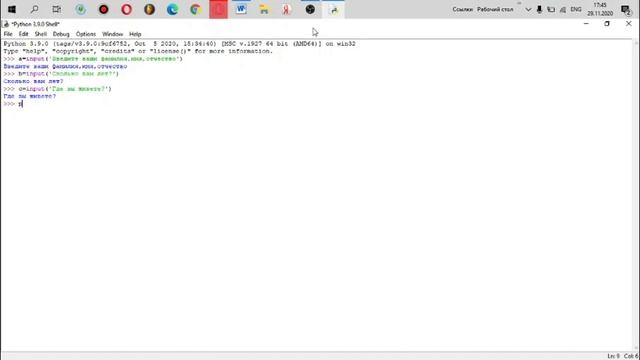The width and height of the screenshot is (640, 360).
Task: Click the shell vertical scrollbar
Action: tap(636, 195)
